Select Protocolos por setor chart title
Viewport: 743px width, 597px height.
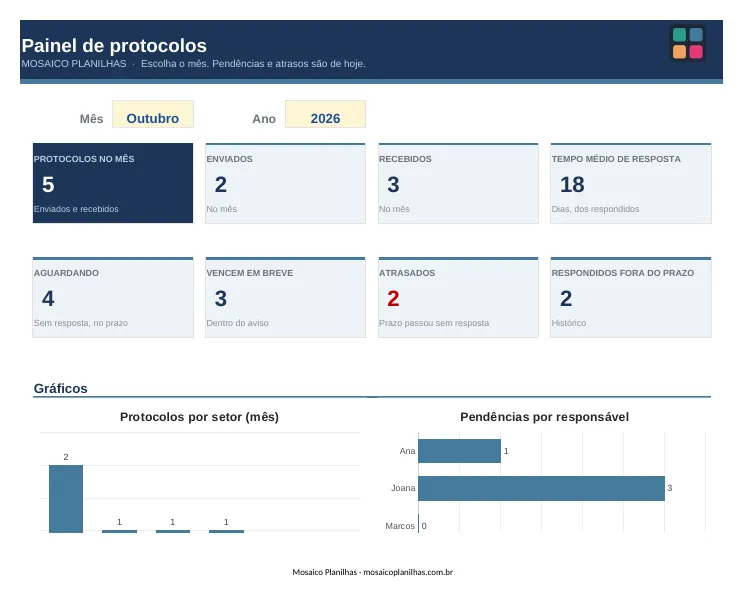pyautogui.click(x=199, y=417)
